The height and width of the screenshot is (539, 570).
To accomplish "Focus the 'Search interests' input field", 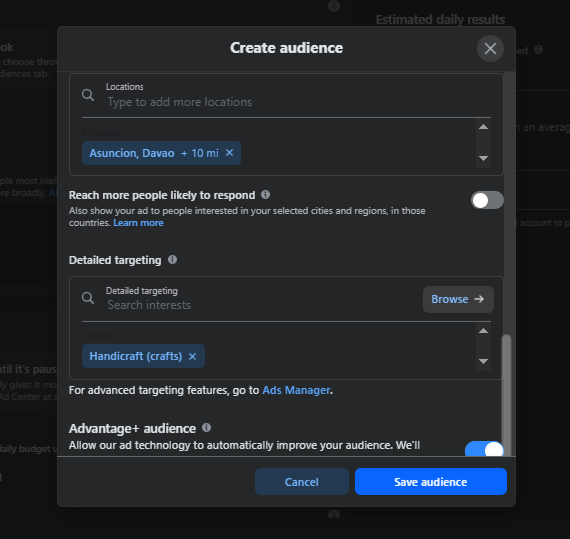I will click(262, 305).
